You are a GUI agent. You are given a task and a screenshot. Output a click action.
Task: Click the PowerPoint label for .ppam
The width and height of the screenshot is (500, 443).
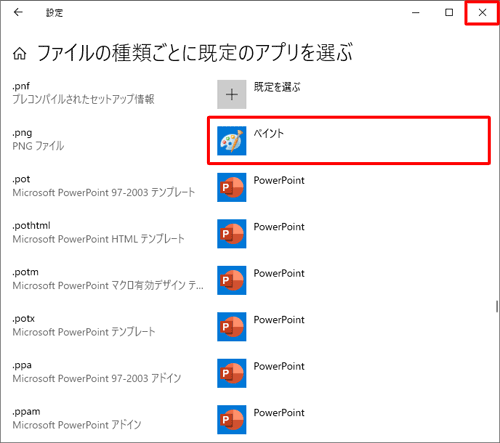(279, 413)
